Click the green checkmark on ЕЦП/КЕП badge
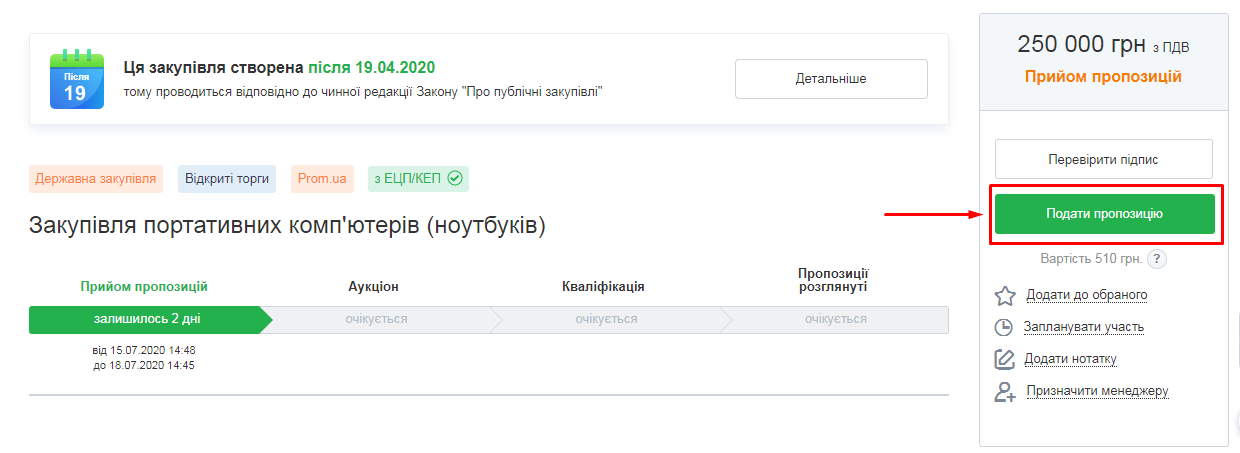This screenshot has width=1240, height=453. [455, 179]
